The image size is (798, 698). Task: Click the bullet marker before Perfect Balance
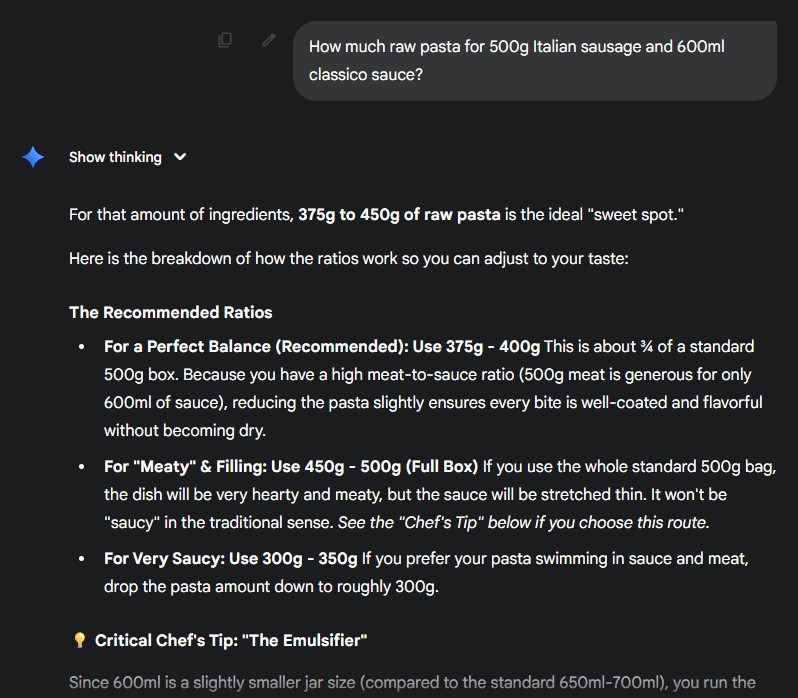click(82, 347)
